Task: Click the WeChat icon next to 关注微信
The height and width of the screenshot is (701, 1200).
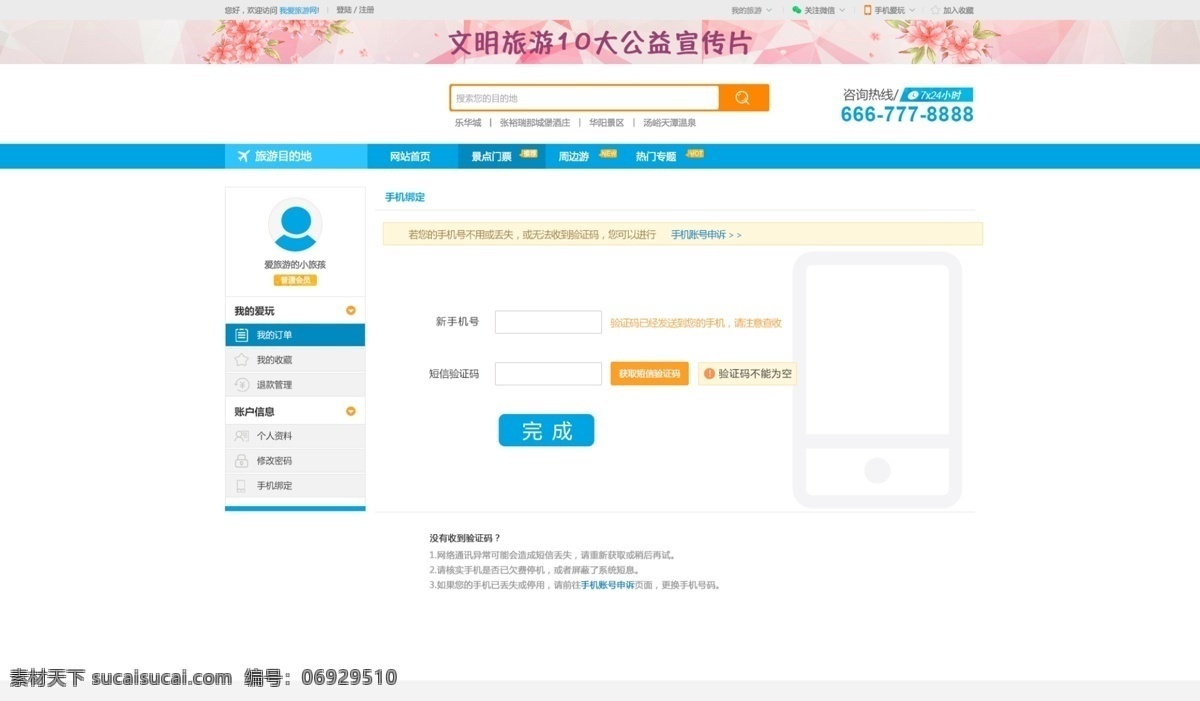Action: click(797, 10)
